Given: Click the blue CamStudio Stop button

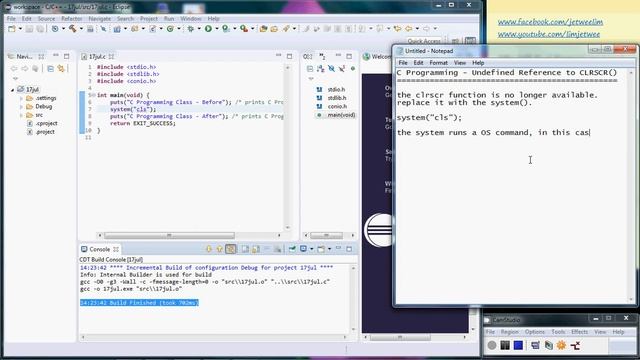Looking at the screenshot, I should pyautogui.click(x=518, y=345).
